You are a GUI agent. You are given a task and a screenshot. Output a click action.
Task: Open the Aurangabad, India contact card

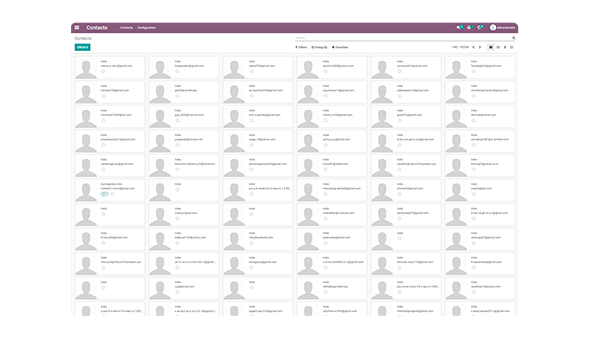[x=109, y=190]
